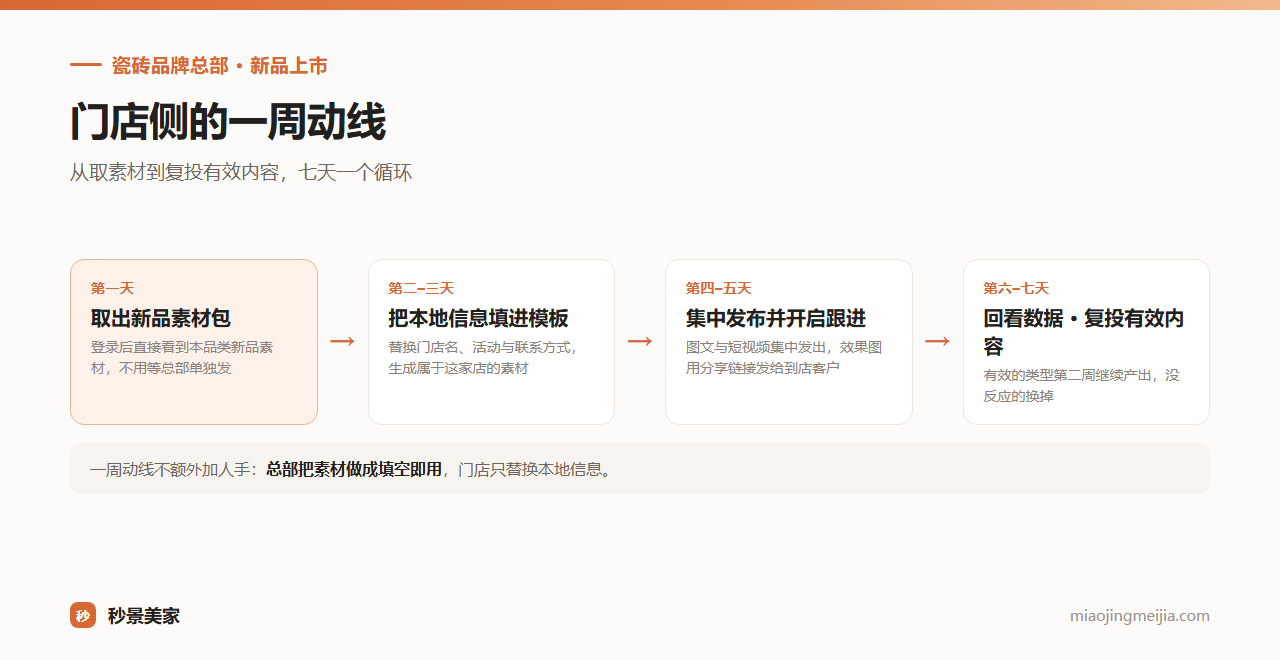The height and width of the screenshot is (660, 1280).
Task: Click description 有效的类型第二周继续产出
Action: 1081,385
